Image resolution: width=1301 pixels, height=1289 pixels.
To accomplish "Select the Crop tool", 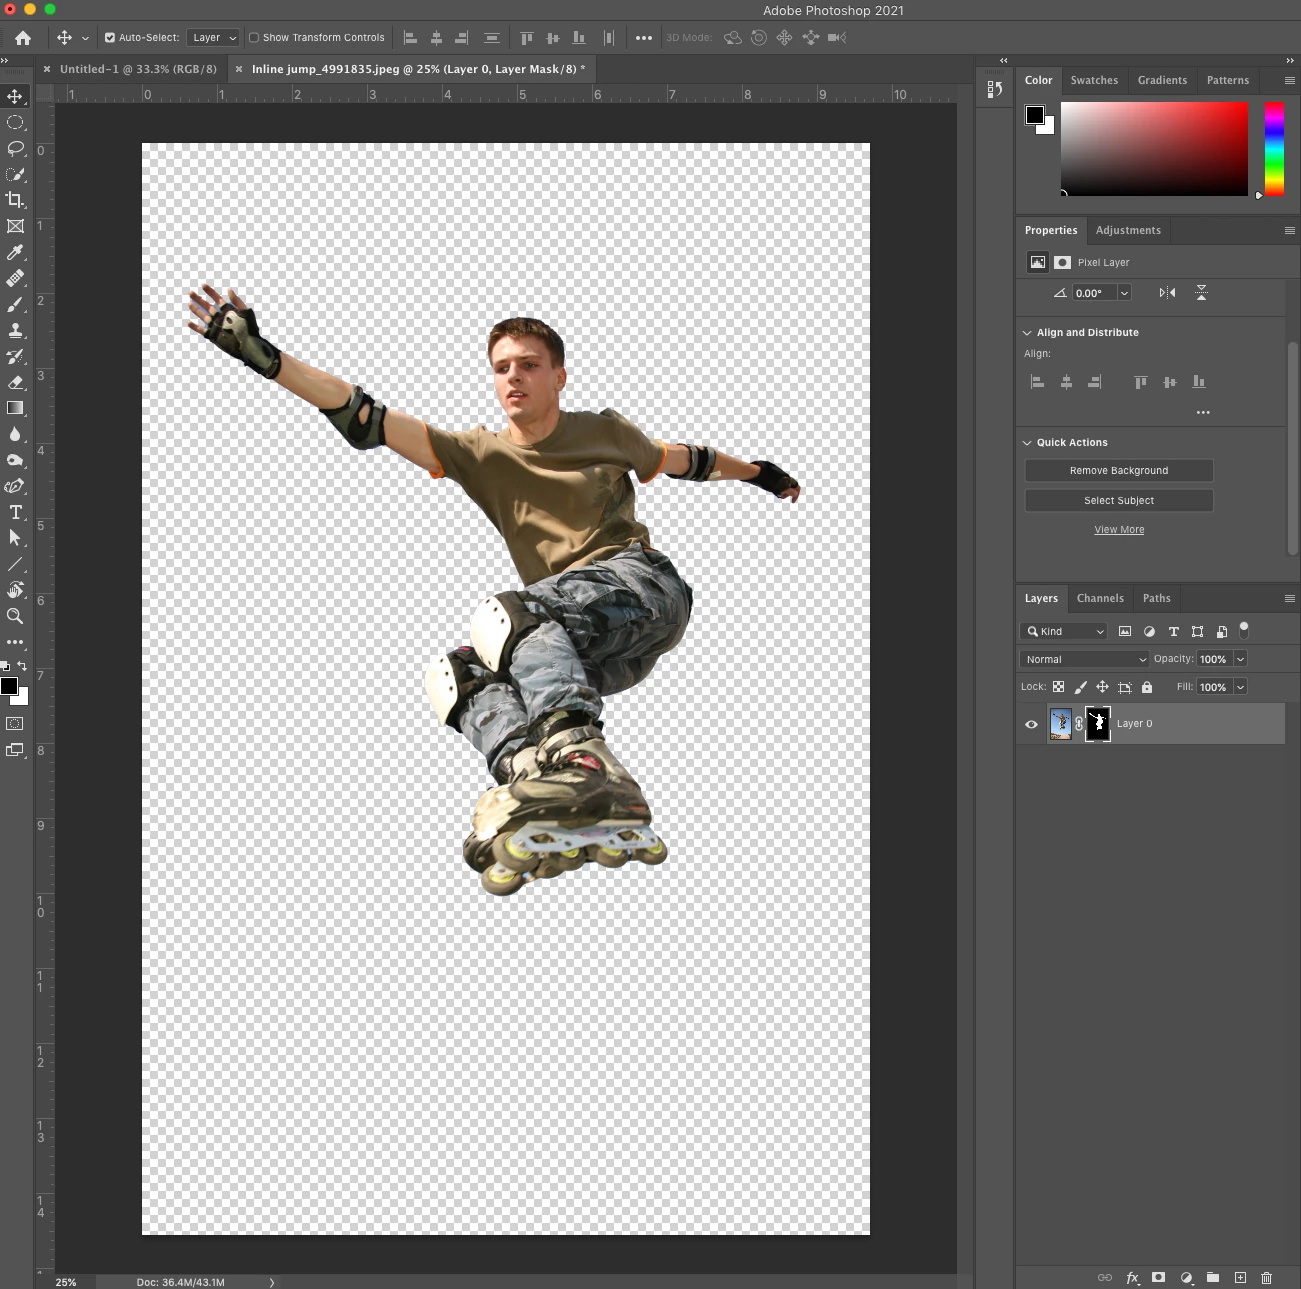I will (15, 200).
